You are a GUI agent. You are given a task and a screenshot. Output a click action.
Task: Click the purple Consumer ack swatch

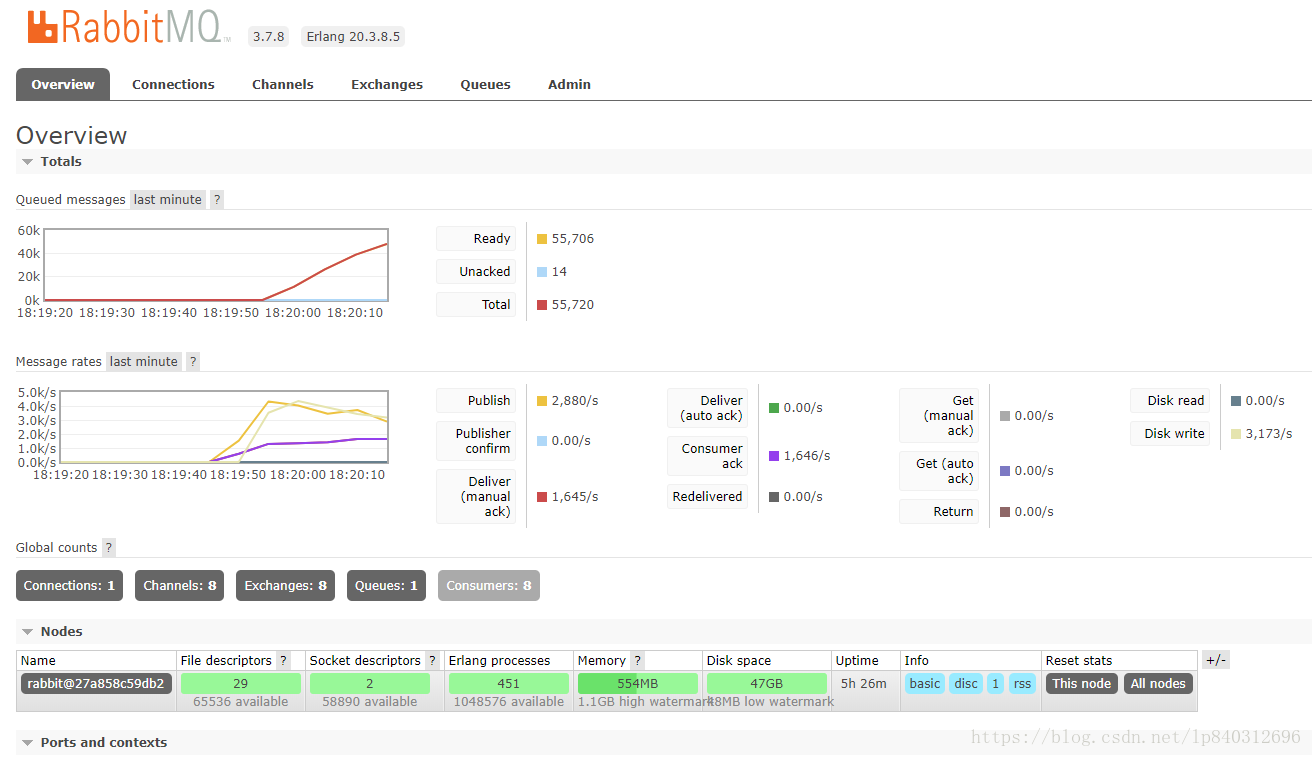point(774,456)
